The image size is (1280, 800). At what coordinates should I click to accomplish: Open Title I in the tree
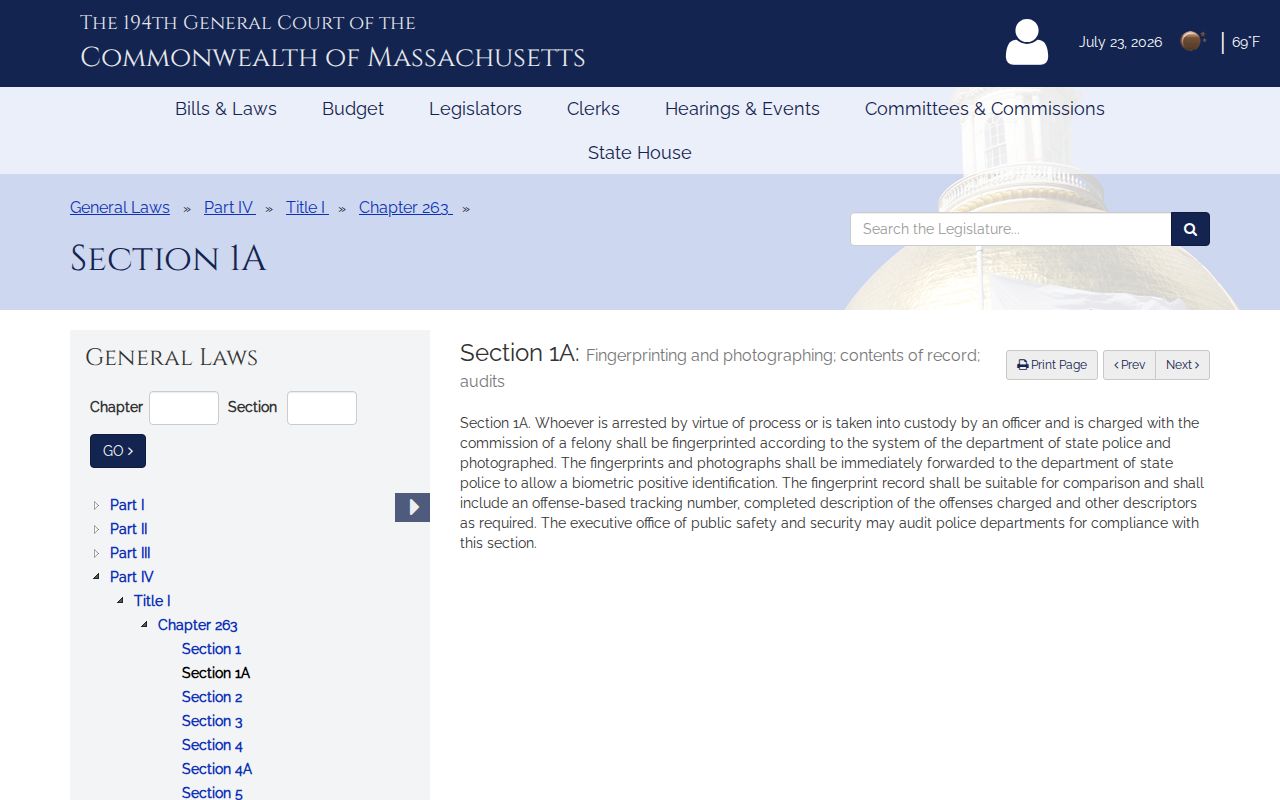[152, 601]
